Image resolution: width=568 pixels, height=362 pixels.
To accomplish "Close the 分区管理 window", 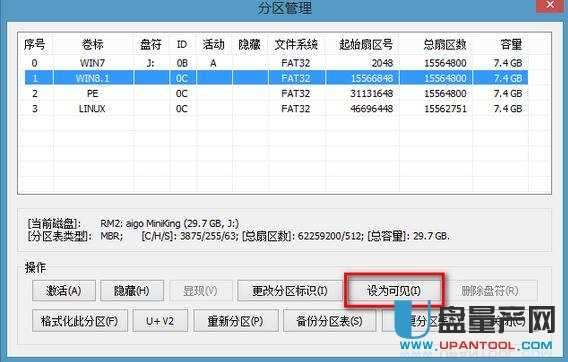I will pos(551,5).
